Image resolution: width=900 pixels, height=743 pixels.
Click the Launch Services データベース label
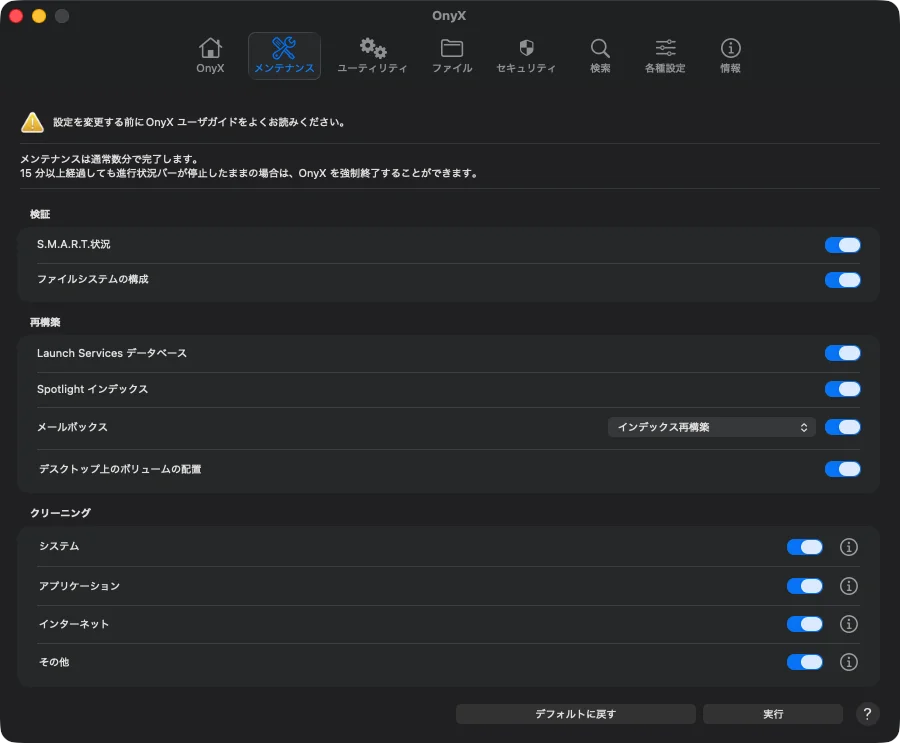pyautogui.click(x=112, y=353)
